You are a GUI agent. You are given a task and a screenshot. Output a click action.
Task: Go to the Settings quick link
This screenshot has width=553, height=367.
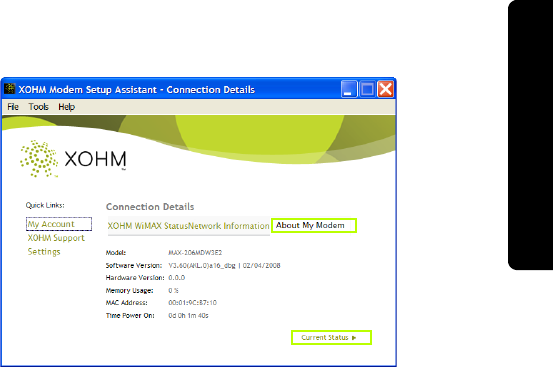tap(44, 252)
